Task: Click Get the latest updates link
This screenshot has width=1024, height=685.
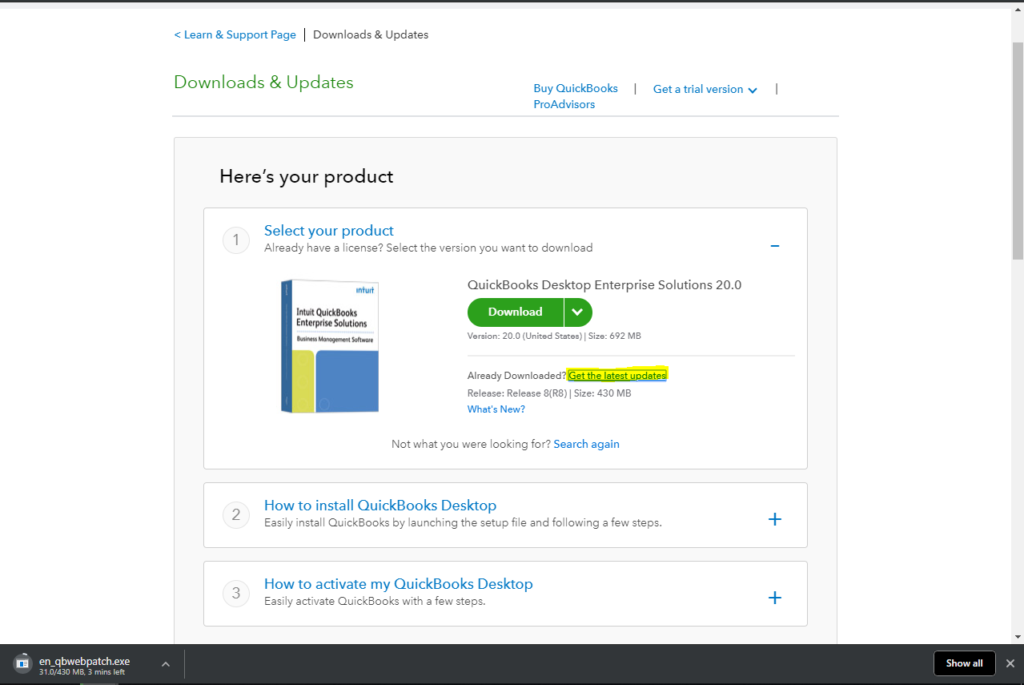Action: [617, 375]
